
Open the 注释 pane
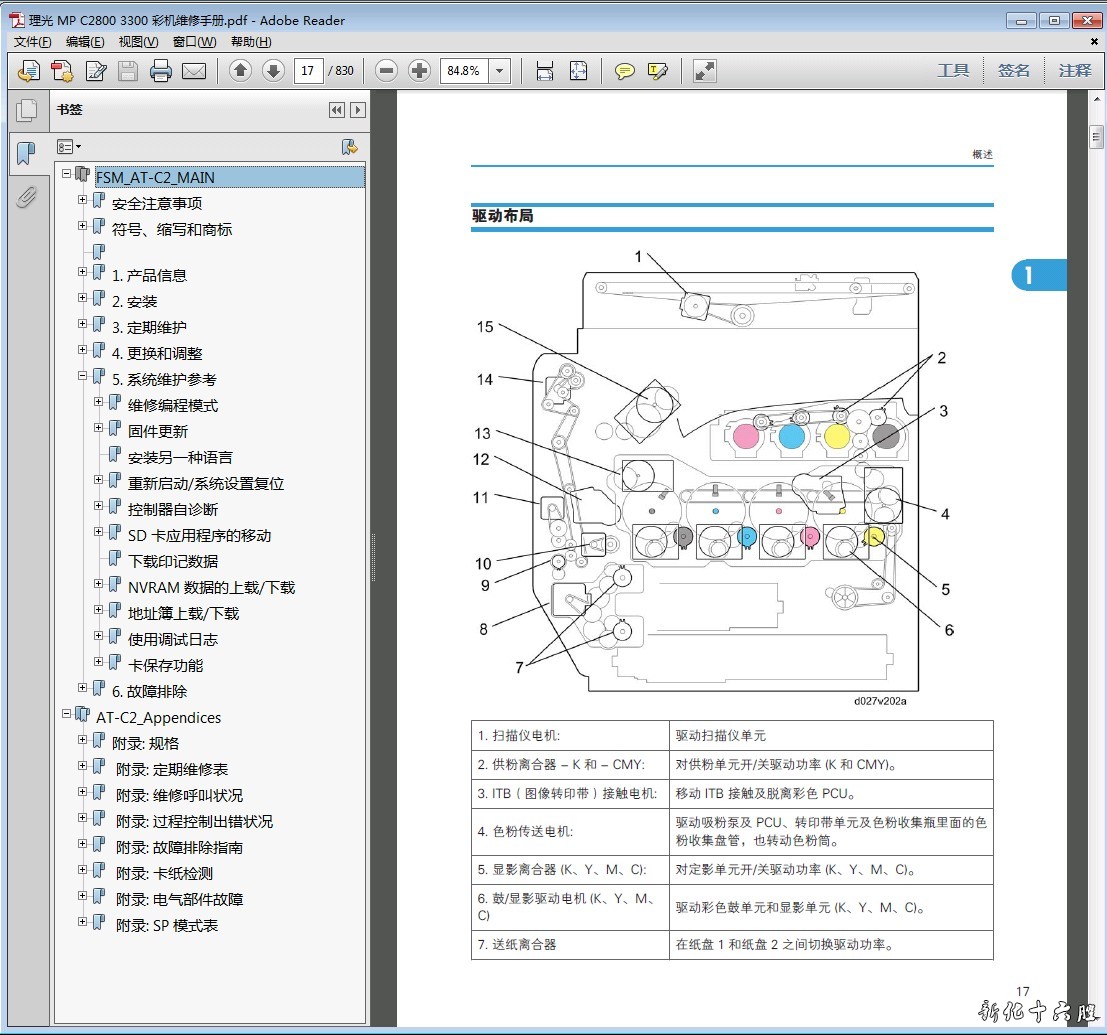pyautogui.click(x=1075, y=71)
